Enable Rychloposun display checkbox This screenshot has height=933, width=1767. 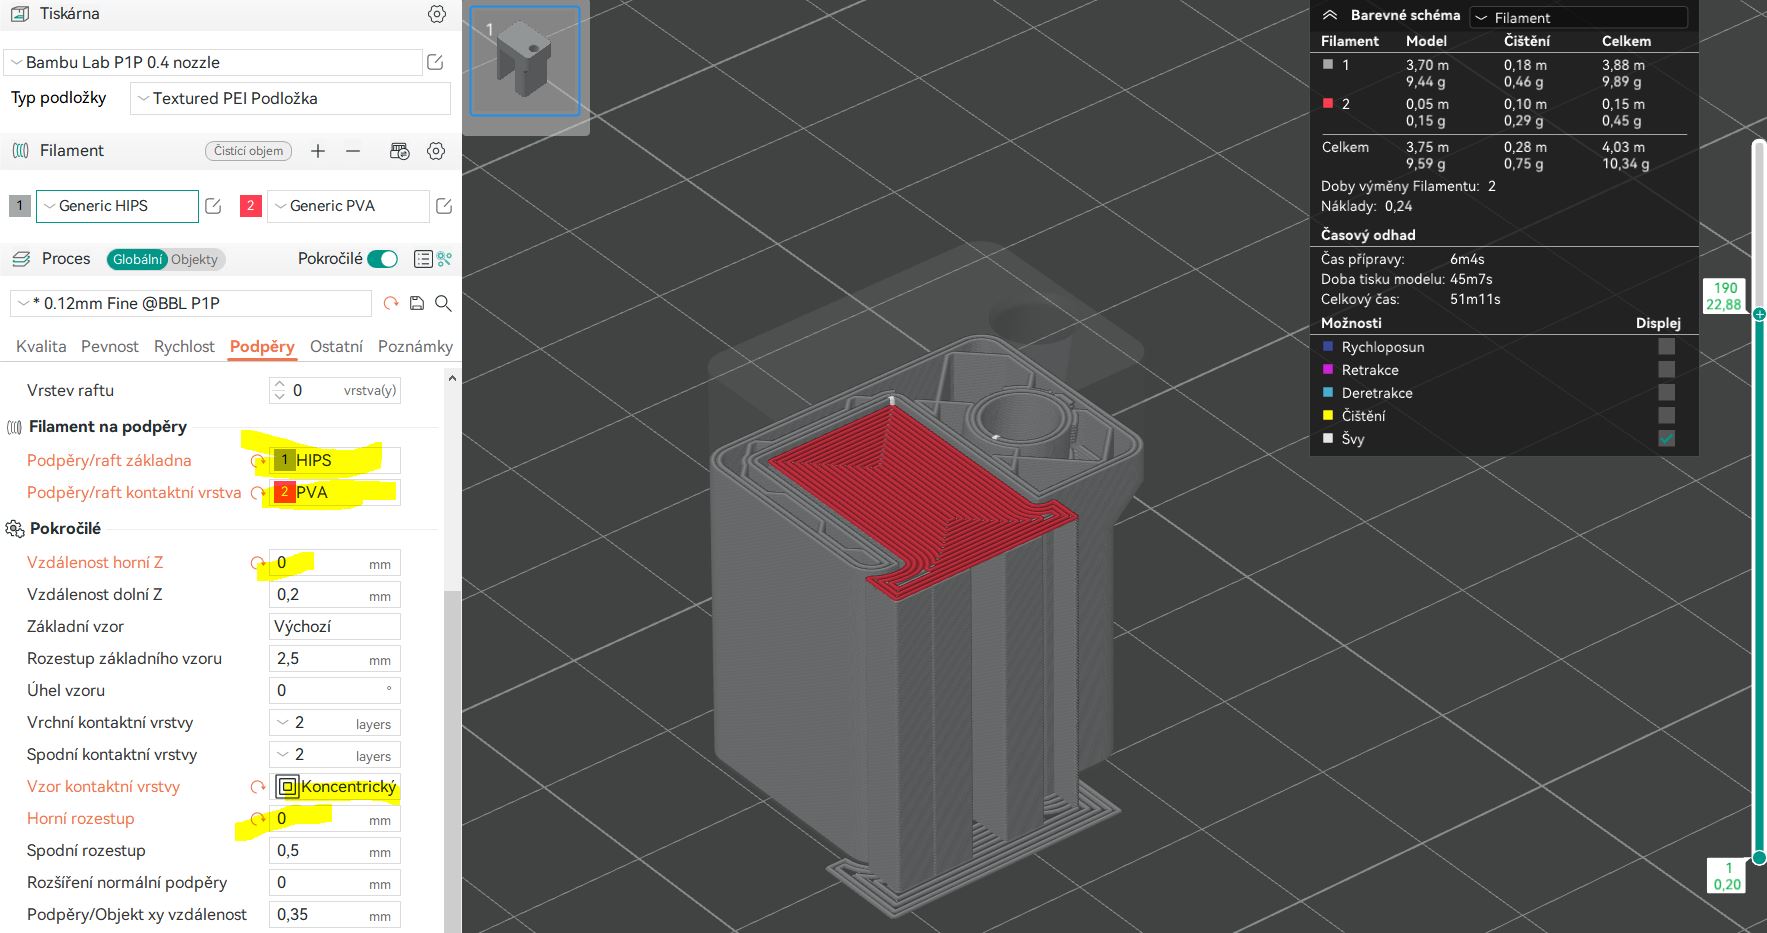[x=1666, y=347]
